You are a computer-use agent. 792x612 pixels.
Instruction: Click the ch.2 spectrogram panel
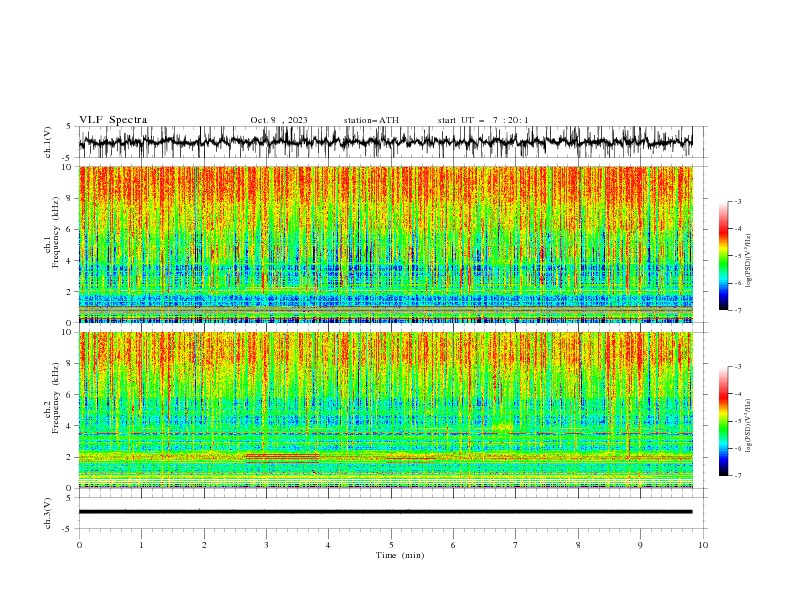click(x=386, y=410)
